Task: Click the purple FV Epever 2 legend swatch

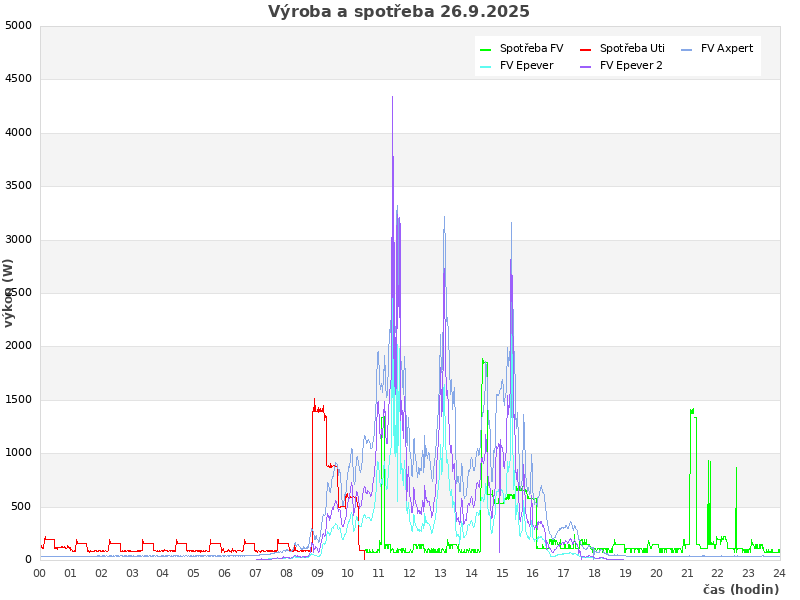Action: tap(586, 66)
